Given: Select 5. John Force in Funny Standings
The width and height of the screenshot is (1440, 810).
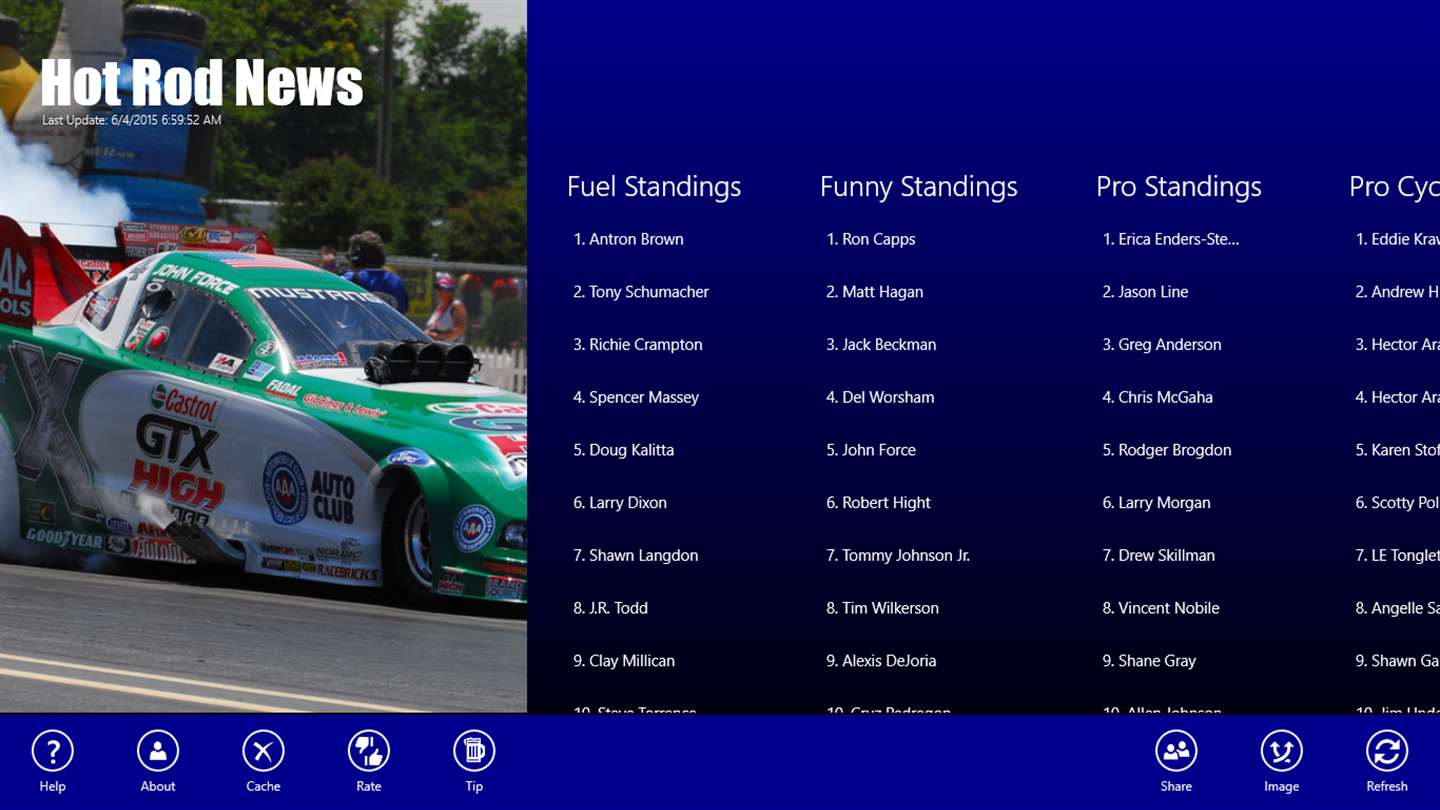Looking at the screenshot, I should [871, 450].
